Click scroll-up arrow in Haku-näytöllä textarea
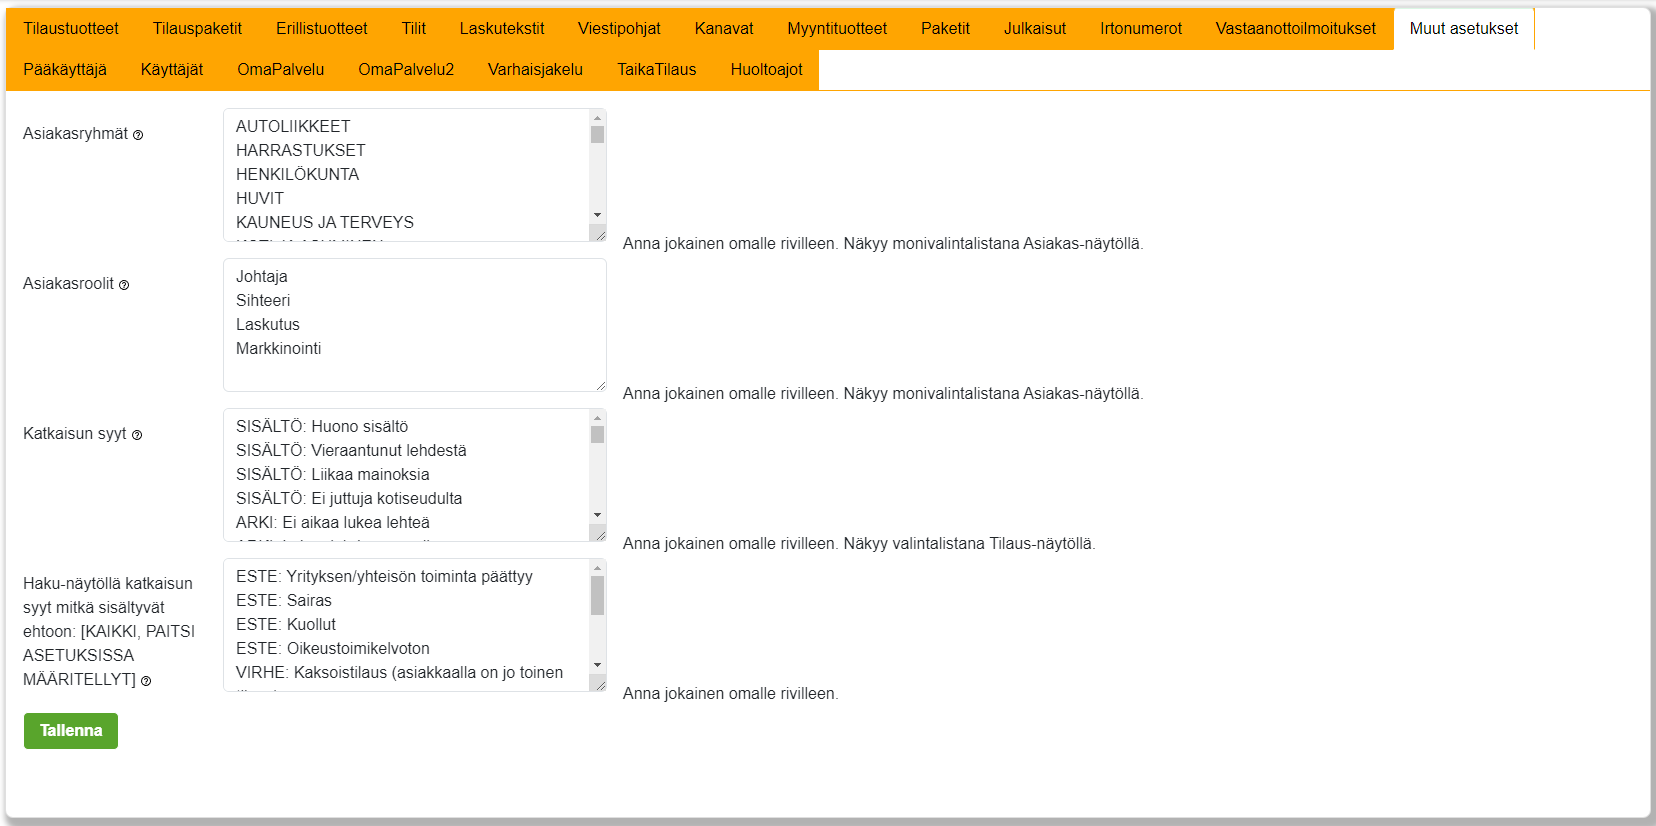Screen dimensions: 1656x826 pyautogui.click(x=597, y=567)
